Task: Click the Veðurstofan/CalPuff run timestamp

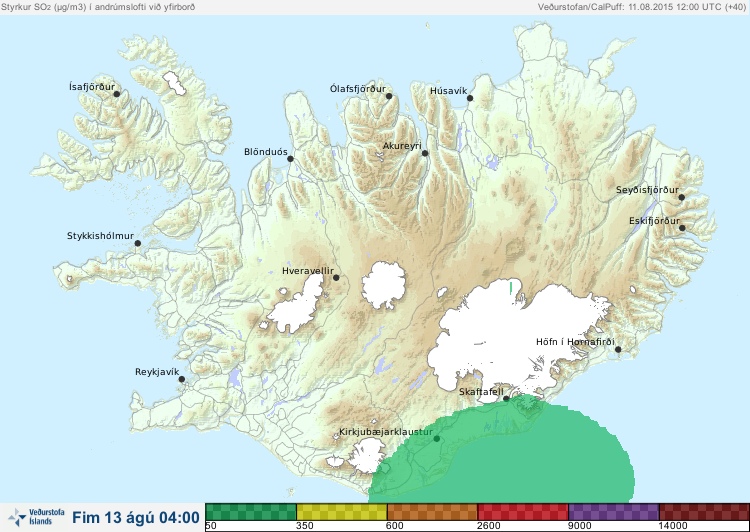Action: click(x=641, y=7)
